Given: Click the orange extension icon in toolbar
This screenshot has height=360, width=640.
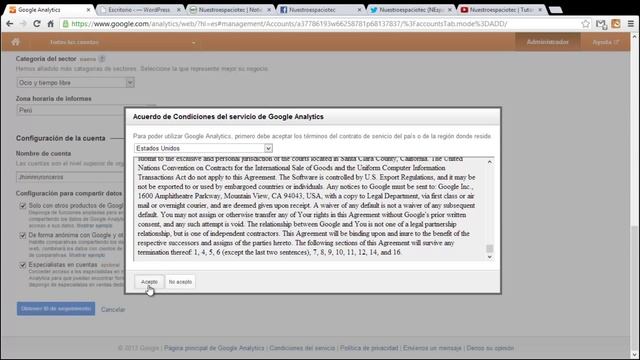Looking at the screenshot, I should 616,24.
